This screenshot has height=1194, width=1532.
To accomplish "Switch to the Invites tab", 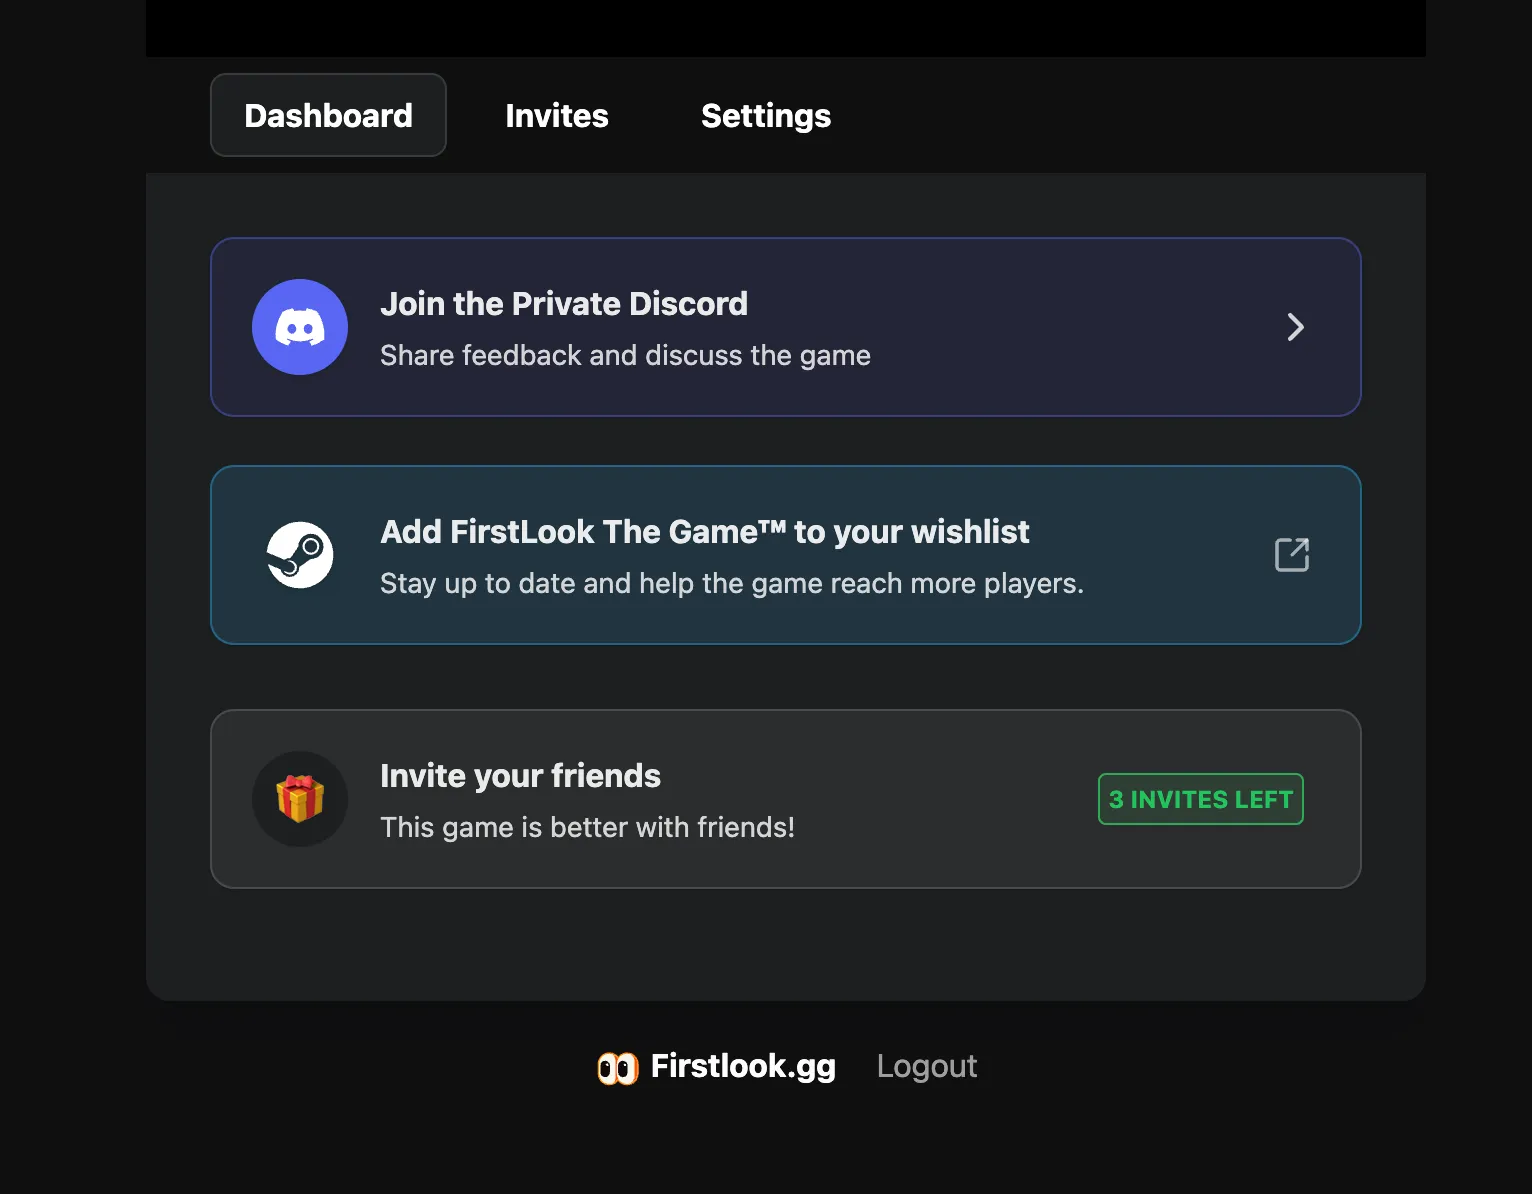I will pos(557,115).
